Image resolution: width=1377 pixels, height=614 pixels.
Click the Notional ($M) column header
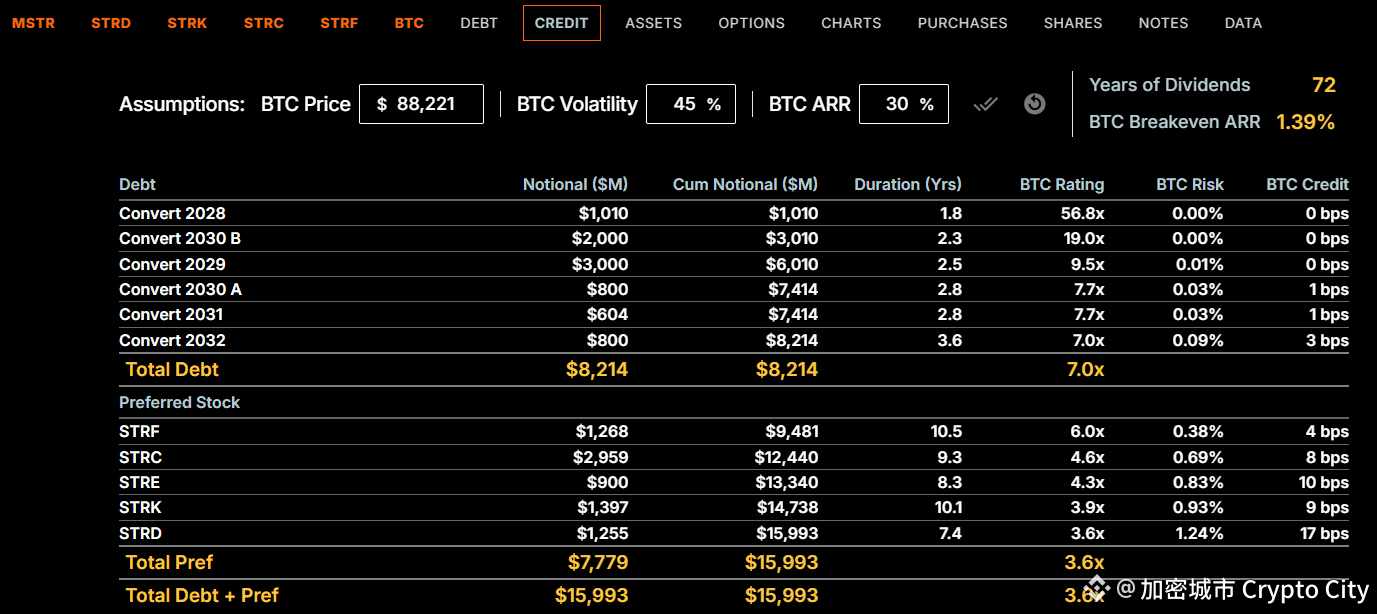[x=575, y=184]
